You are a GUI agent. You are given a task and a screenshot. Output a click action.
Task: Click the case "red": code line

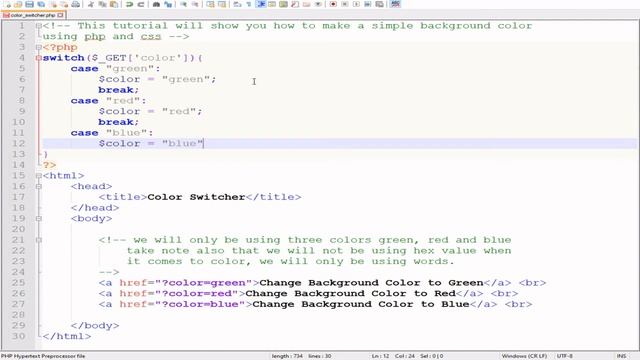pyautogui.click(x=108, y=101)
